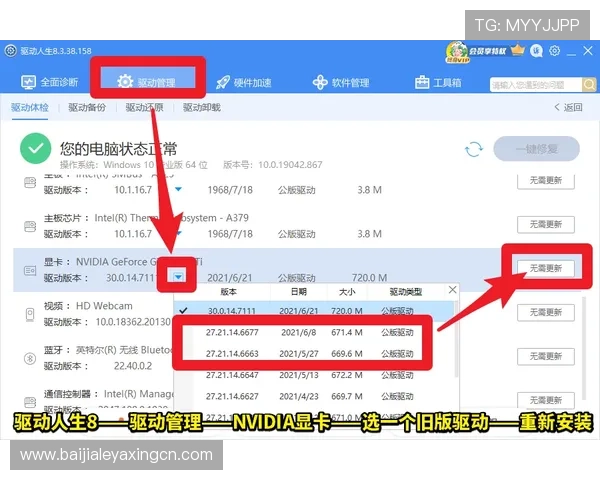Select driver version 27.21.14.6663 in list
The image size is (600, 480).
(314, 354)
